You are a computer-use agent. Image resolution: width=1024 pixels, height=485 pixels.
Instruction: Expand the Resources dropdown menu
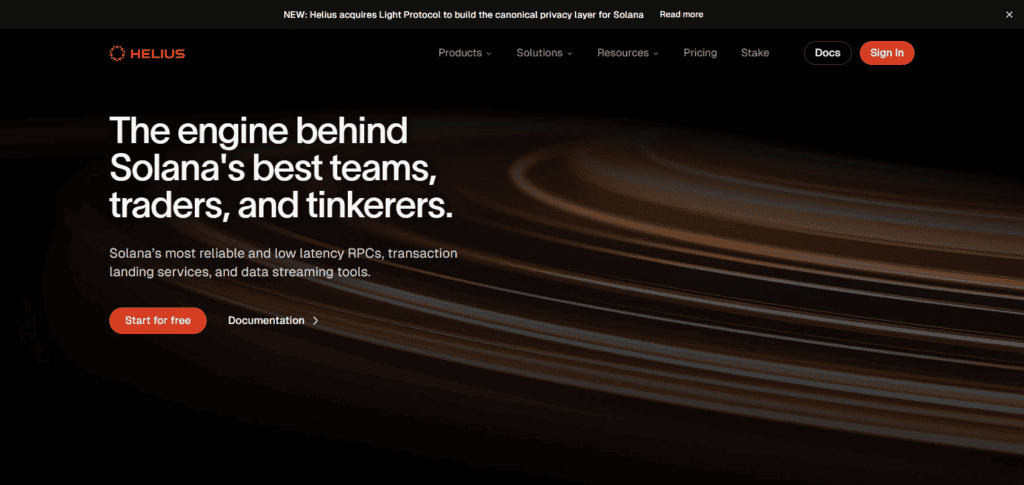click(x=628, y=53)
